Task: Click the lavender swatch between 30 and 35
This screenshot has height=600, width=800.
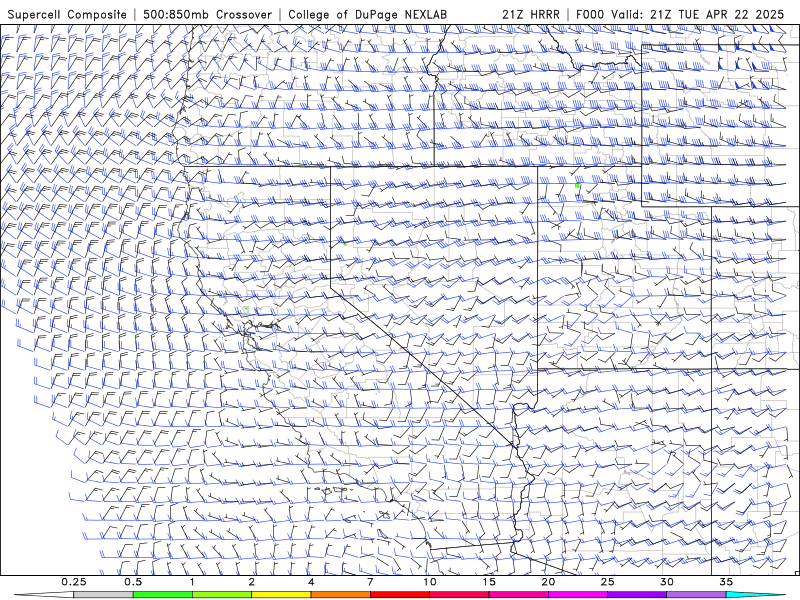Action: pos(696,595)
